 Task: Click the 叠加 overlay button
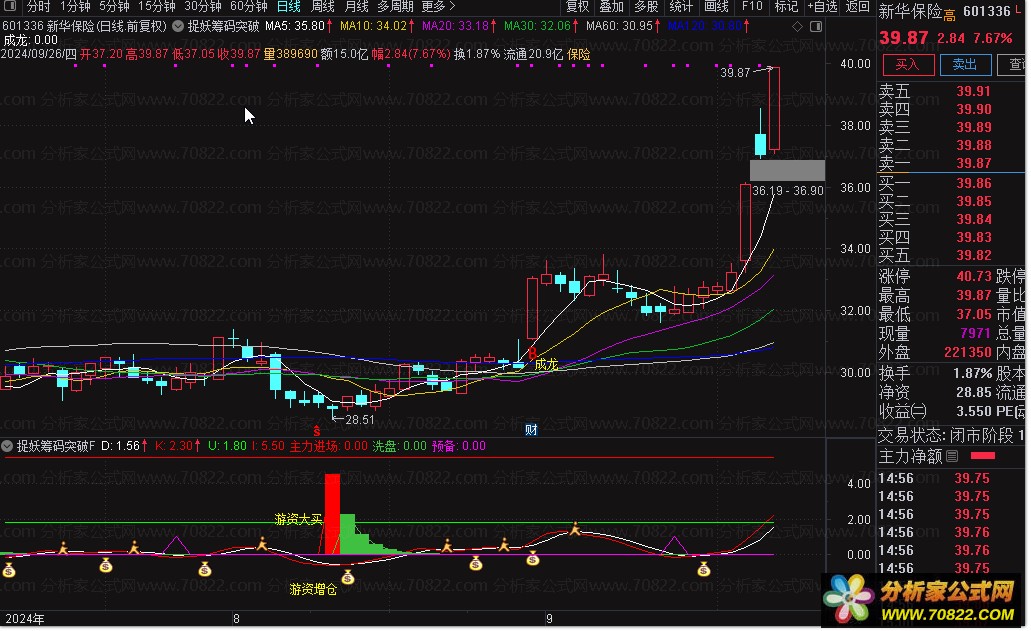(611, 7)
